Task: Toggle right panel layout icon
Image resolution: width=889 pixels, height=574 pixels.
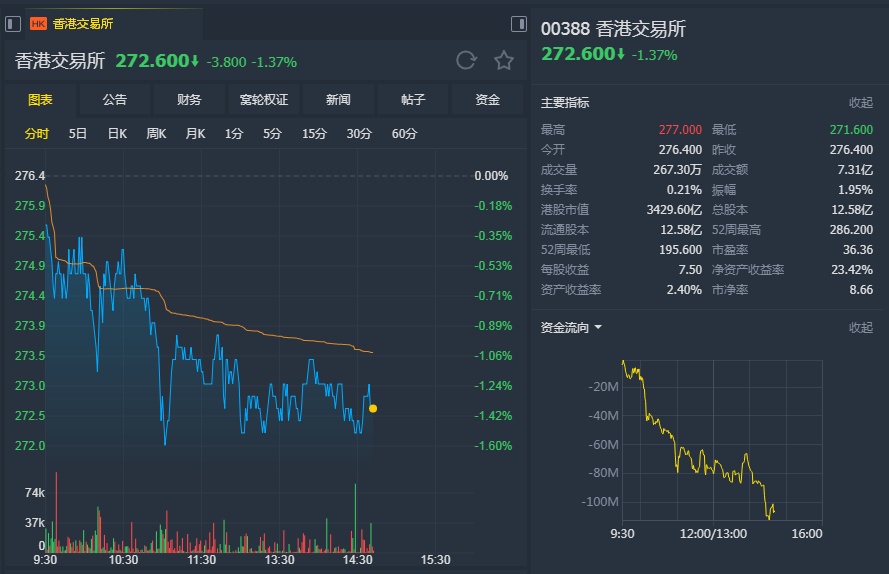Action: point(519,23)
